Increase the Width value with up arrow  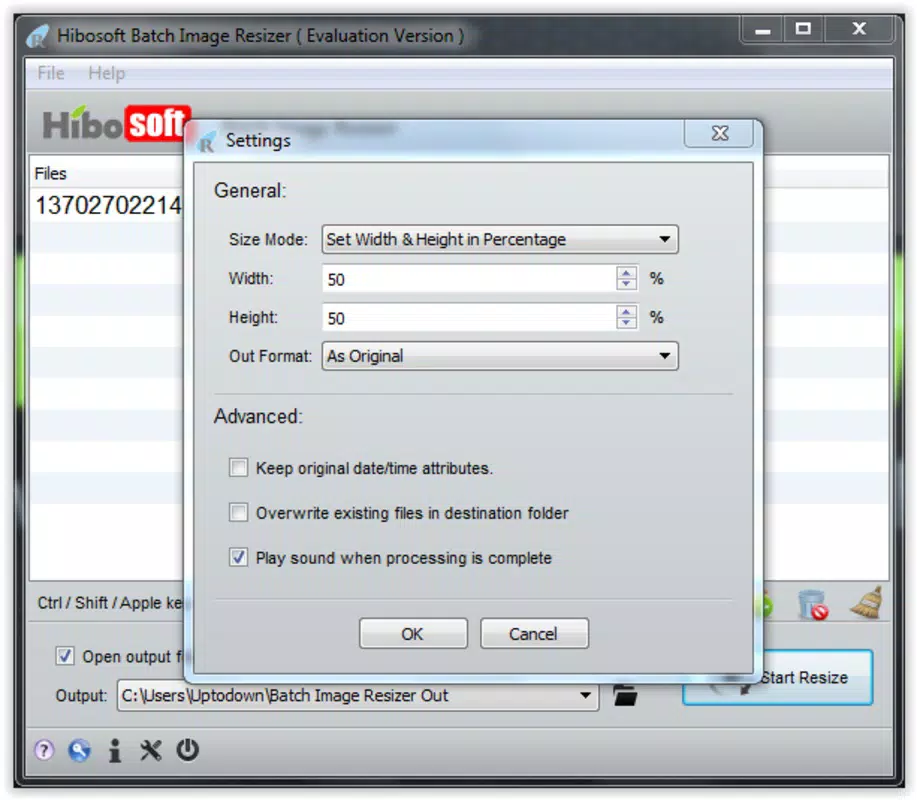pyautogui.click(x=626, y=273)
